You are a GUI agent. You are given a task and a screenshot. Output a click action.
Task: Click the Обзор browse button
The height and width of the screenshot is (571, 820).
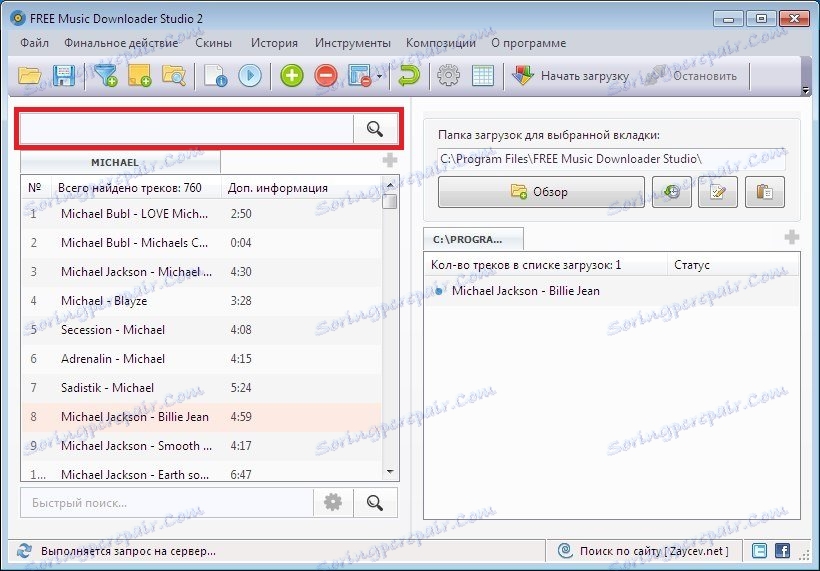[x=541, y=192]
